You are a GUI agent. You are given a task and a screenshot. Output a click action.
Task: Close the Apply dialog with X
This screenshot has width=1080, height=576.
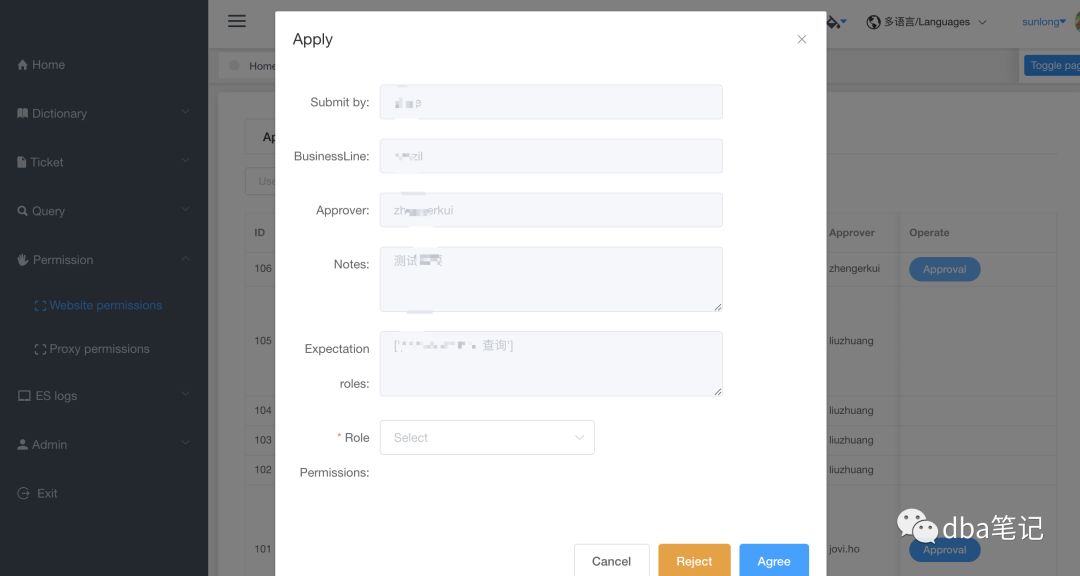tap(801, 40)
